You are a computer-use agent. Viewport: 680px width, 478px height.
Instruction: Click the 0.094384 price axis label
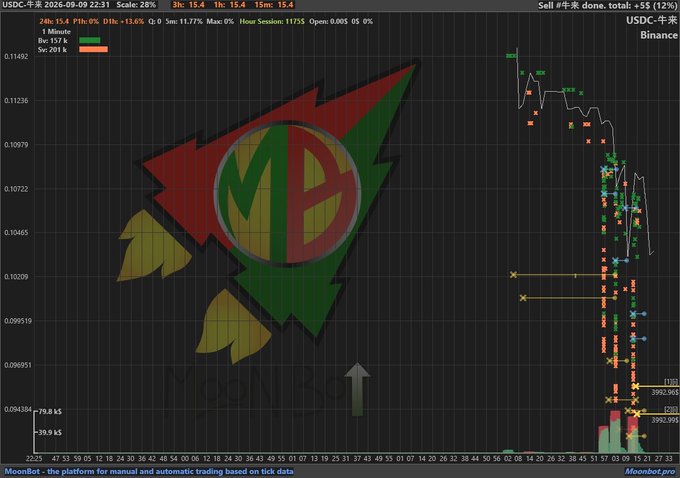click(17, 409)
